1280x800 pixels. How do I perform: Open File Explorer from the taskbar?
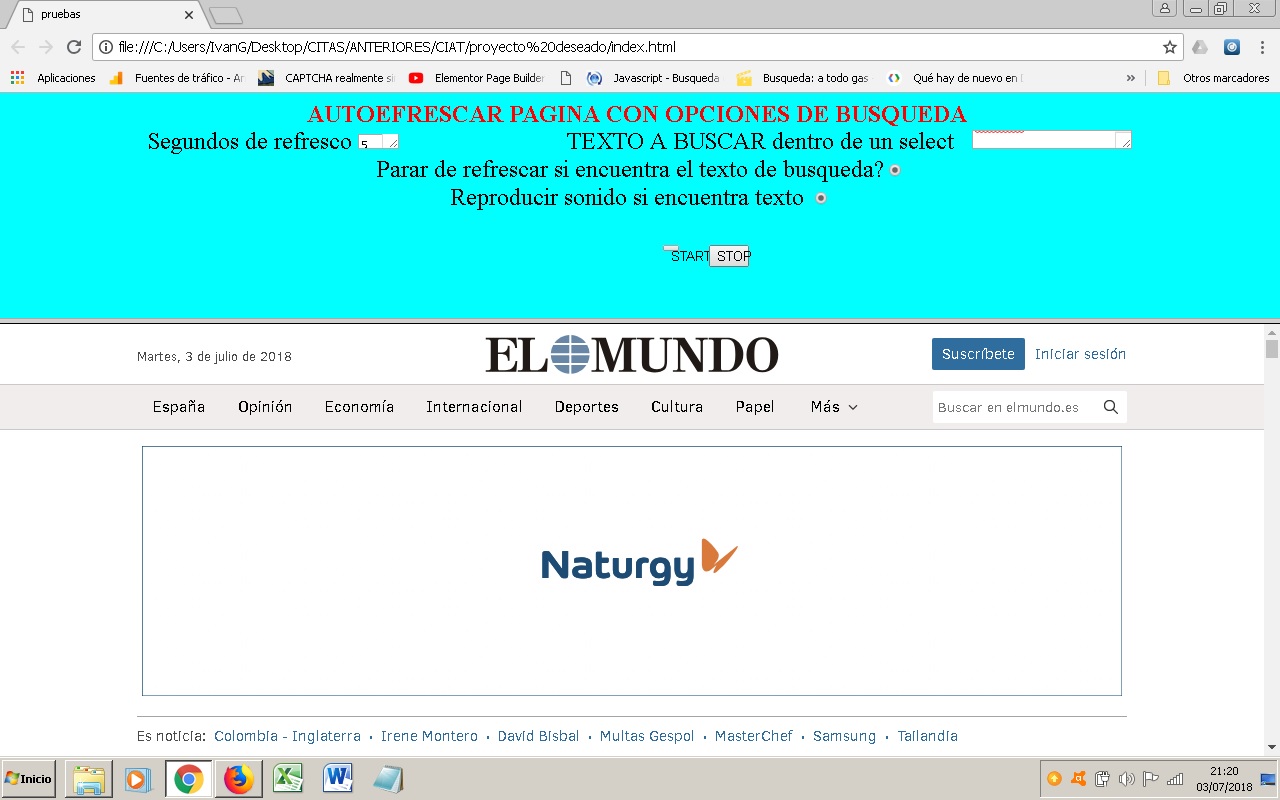(88, 779)
